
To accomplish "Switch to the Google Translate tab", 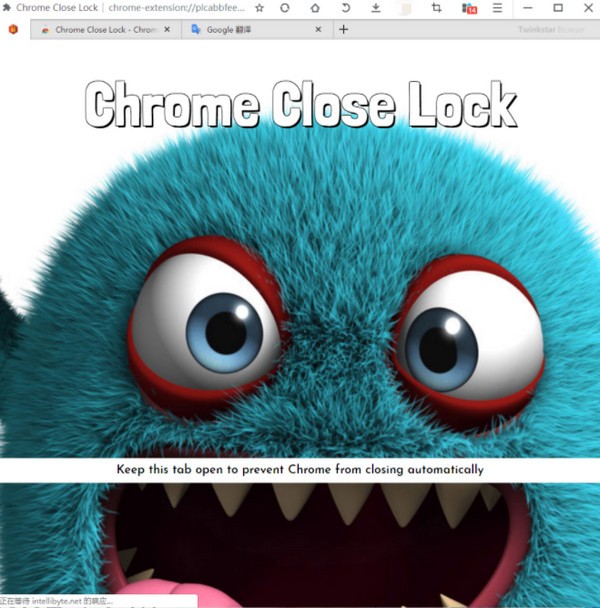I will pos(257,29).
